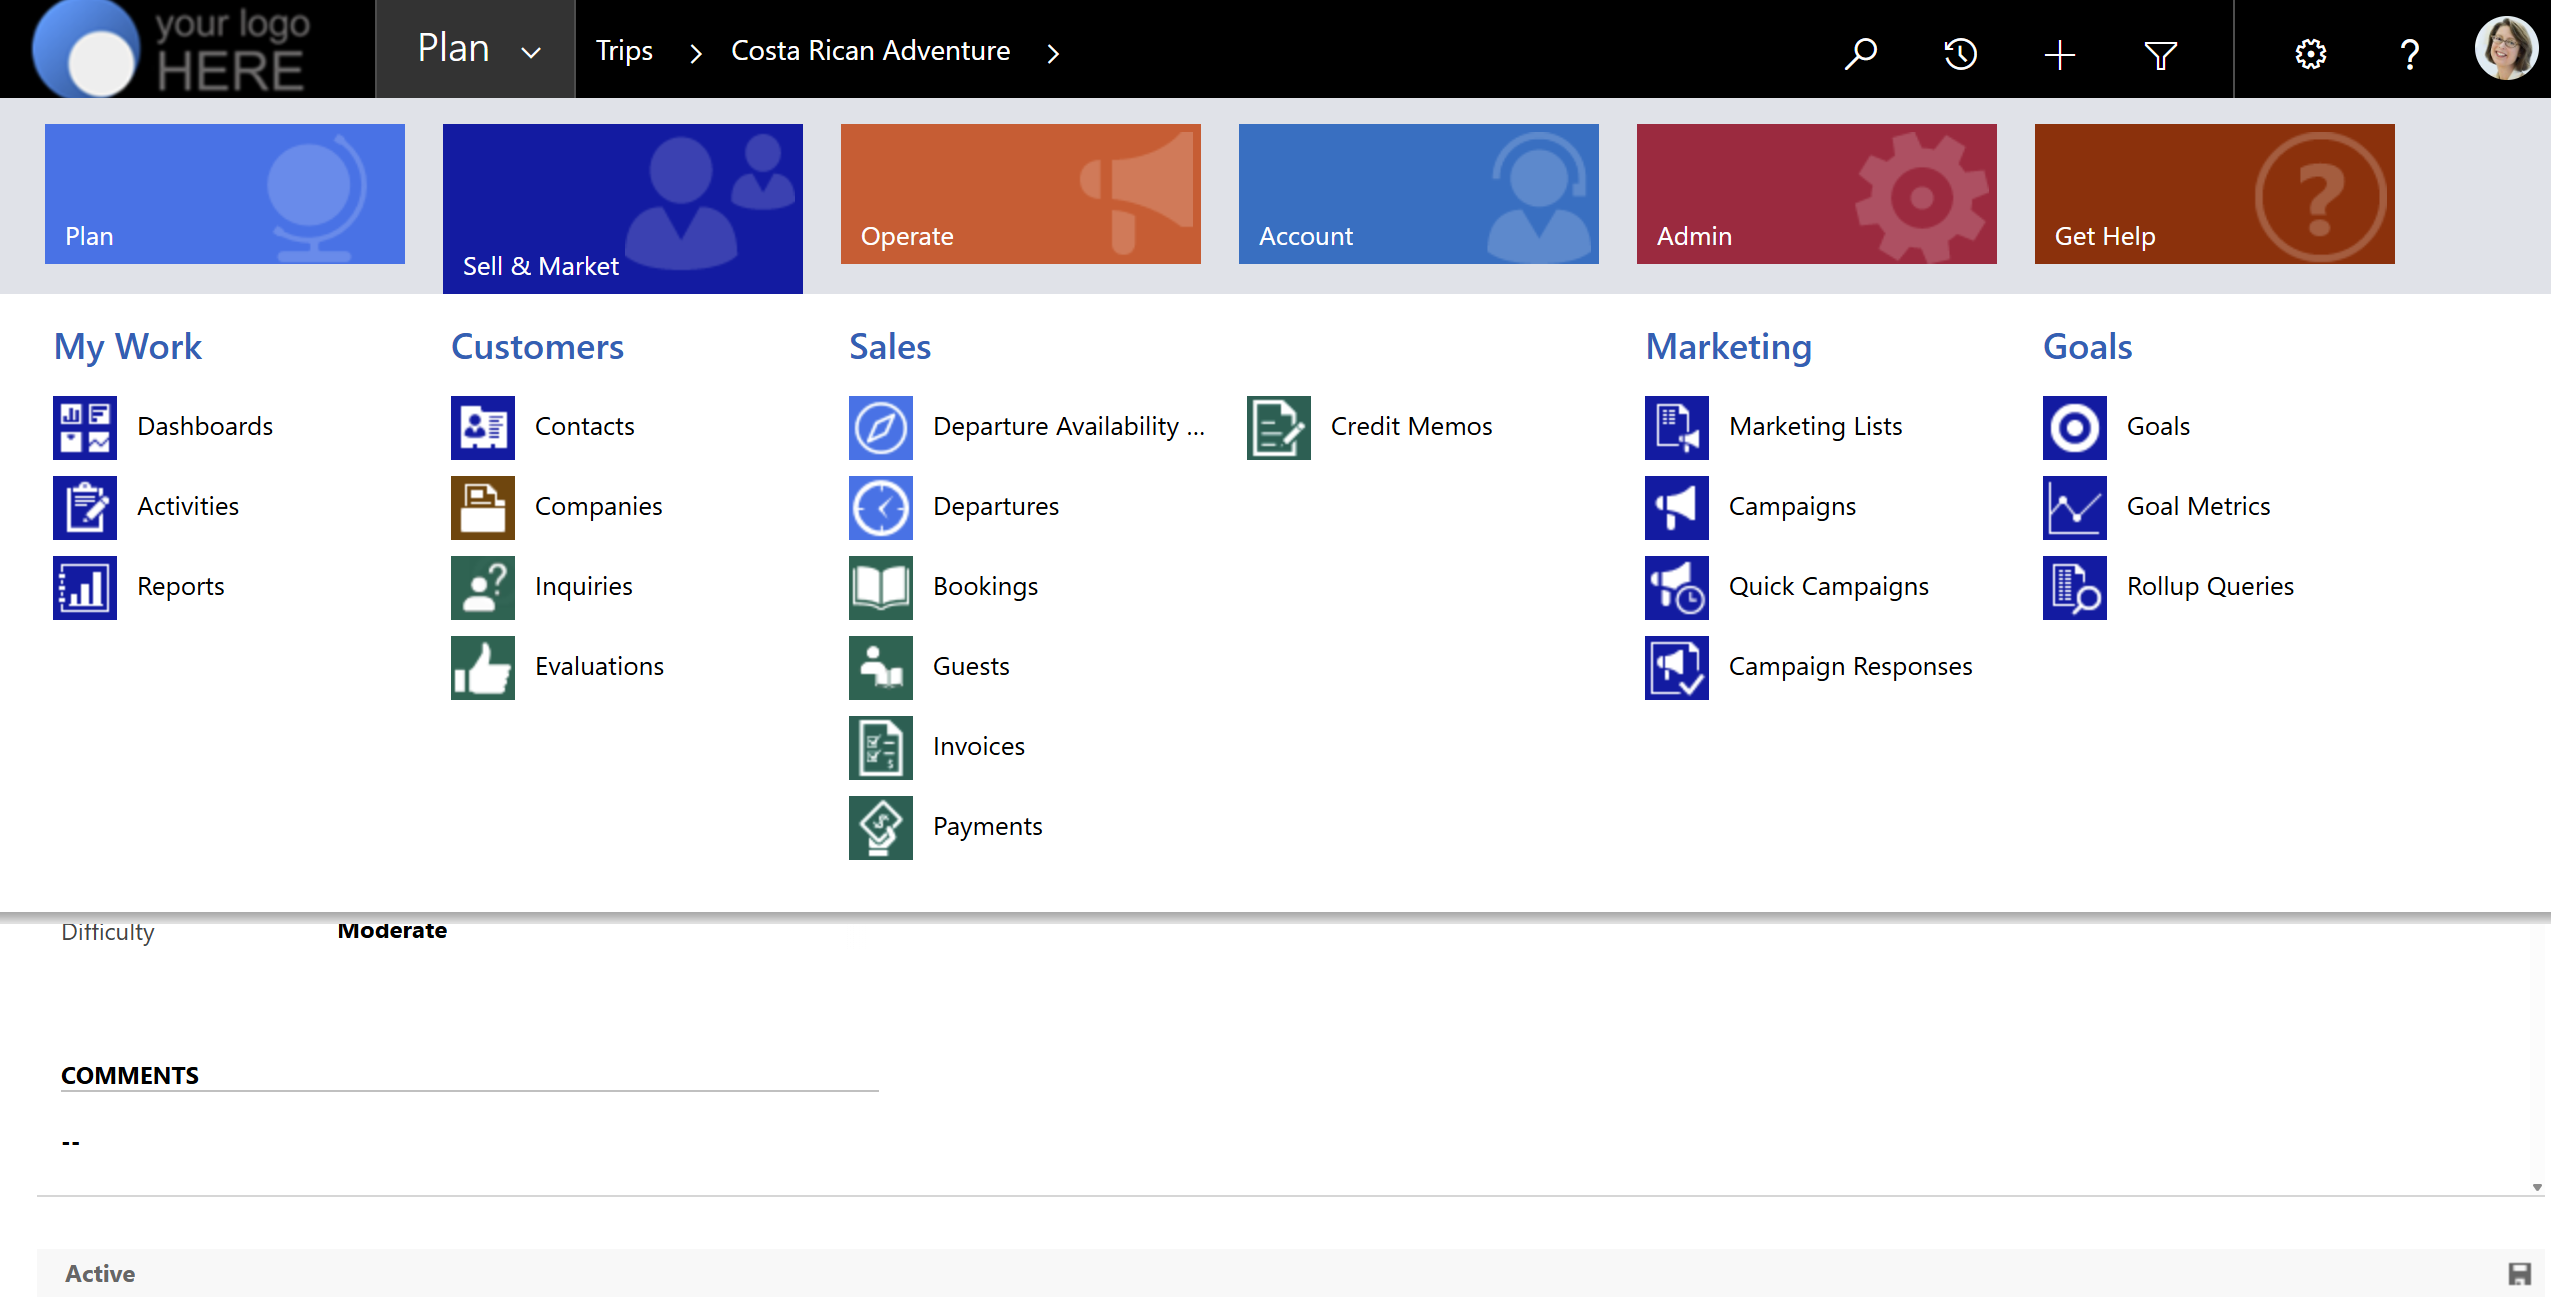
Task: Open the Get Help tile
Action: (x=2215, y=194)
